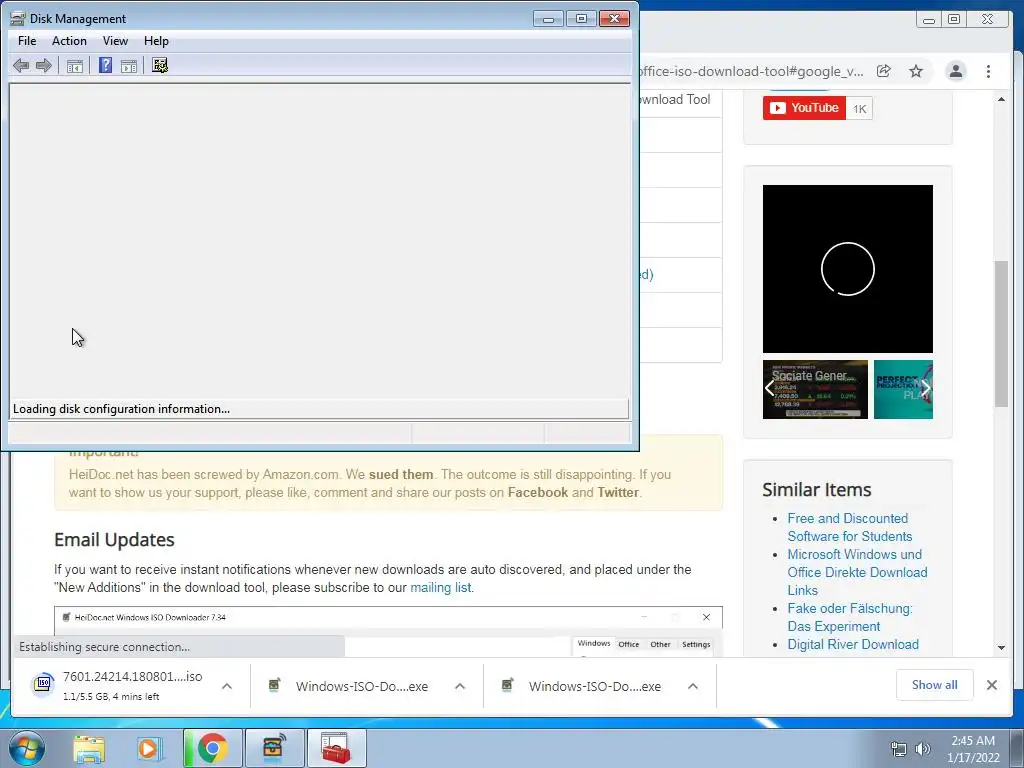
Task: Open the clock showing 2:45 AM
Action: pos(973,748)
